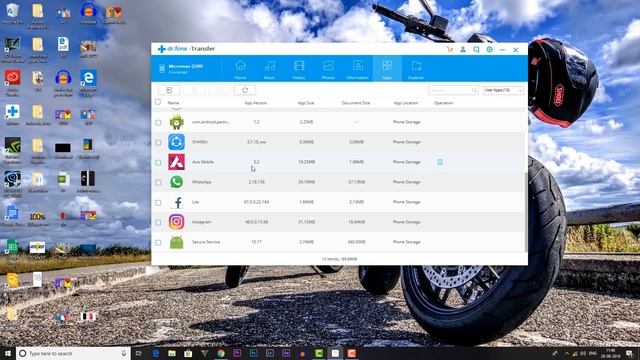
Task: Open the feedback chat icon in title bar
Action: click(476, 49)
